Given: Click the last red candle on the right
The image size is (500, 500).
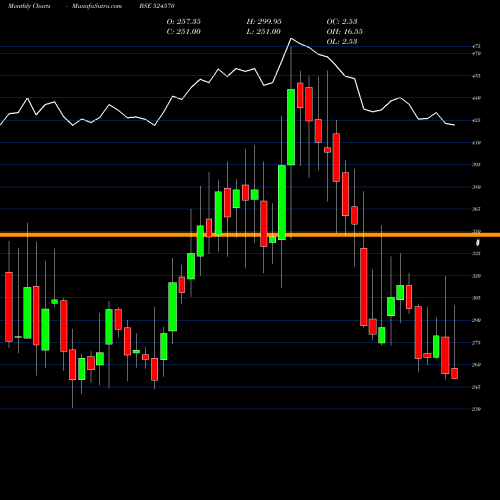Looking at the screenshot, I should click(x=454, y=373).
